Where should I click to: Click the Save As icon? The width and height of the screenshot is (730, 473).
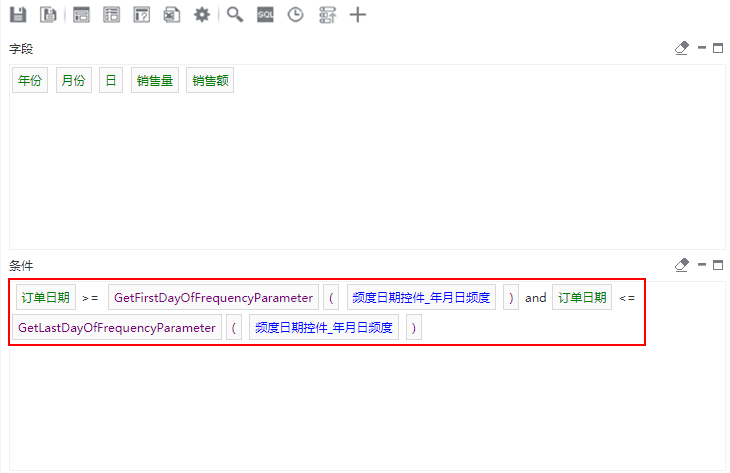click(48, 15)
